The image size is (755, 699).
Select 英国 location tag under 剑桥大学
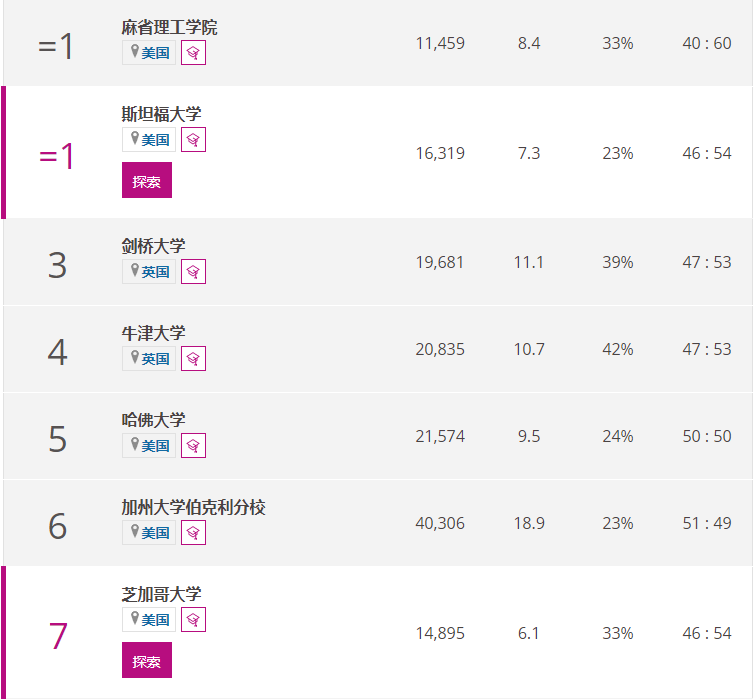[x=149, y=272]
